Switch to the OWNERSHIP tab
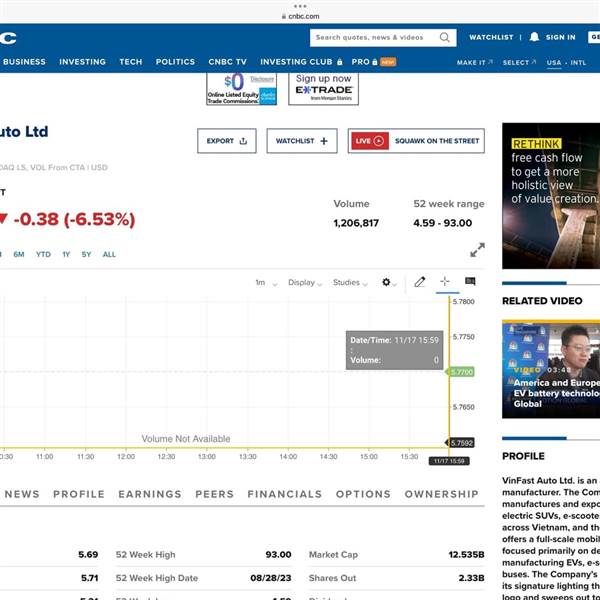This screenshot has height=600, width=600. pyautogui.click(x=442, y=494)
